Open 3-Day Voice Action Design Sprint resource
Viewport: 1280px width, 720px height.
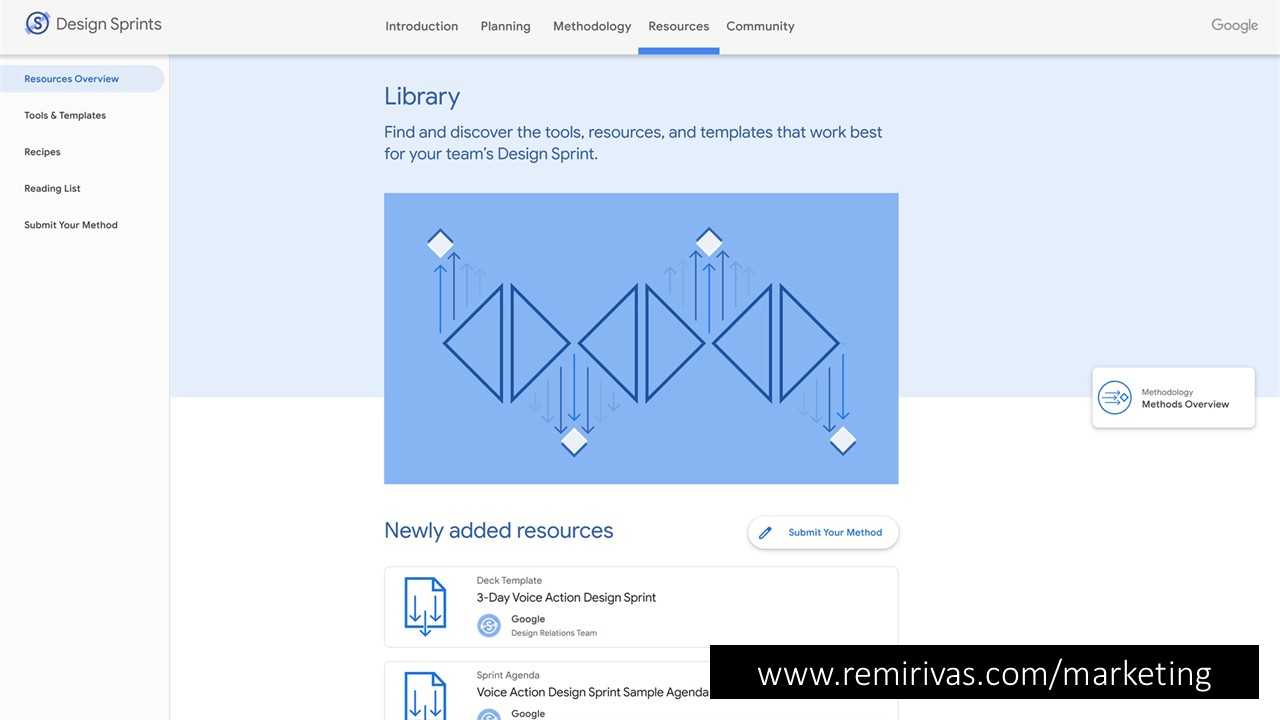(x=641, y=607)
